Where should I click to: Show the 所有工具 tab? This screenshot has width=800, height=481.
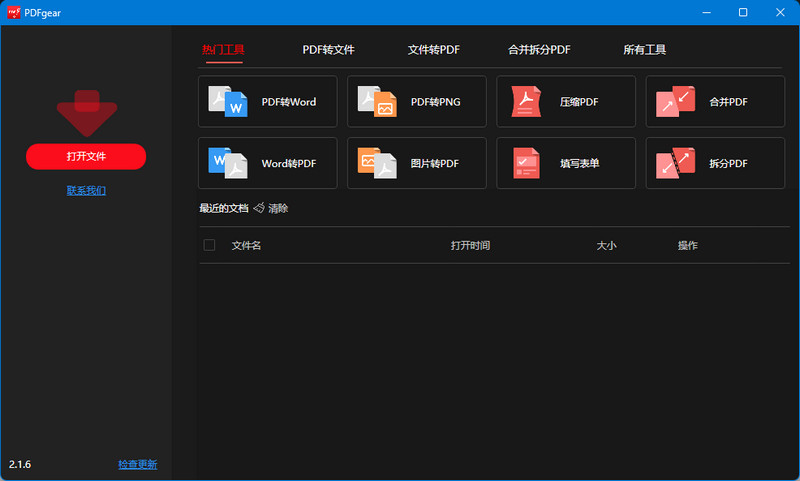tap(644, 50)
